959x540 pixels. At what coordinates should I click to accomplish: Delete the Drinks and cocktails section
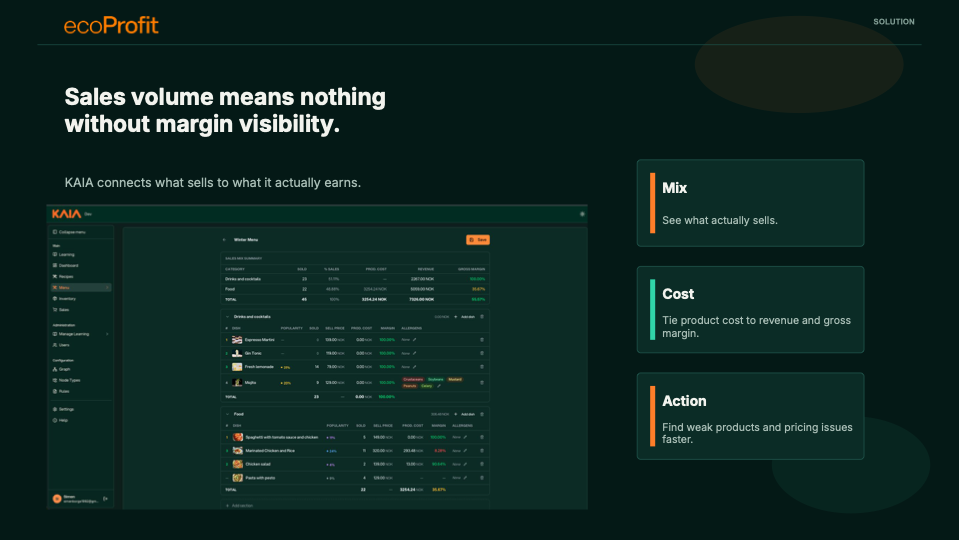(x=482, y=317)
